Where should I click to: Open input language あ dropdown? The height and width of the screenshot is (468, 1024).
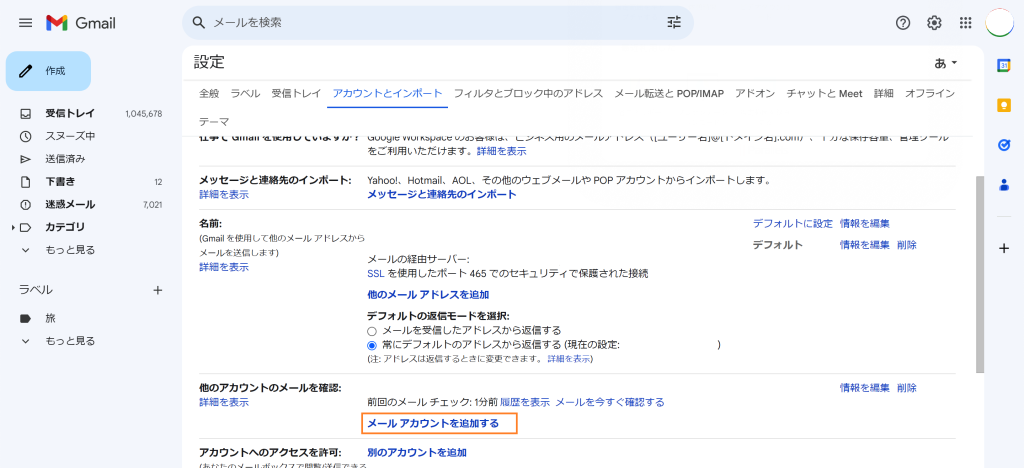click(946, 63)
